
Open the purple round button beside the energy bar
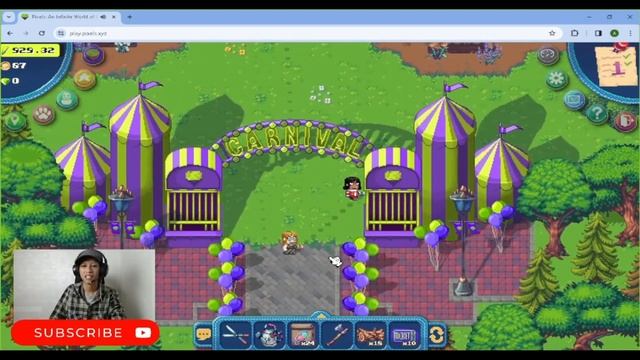click(x=93, y=56)
